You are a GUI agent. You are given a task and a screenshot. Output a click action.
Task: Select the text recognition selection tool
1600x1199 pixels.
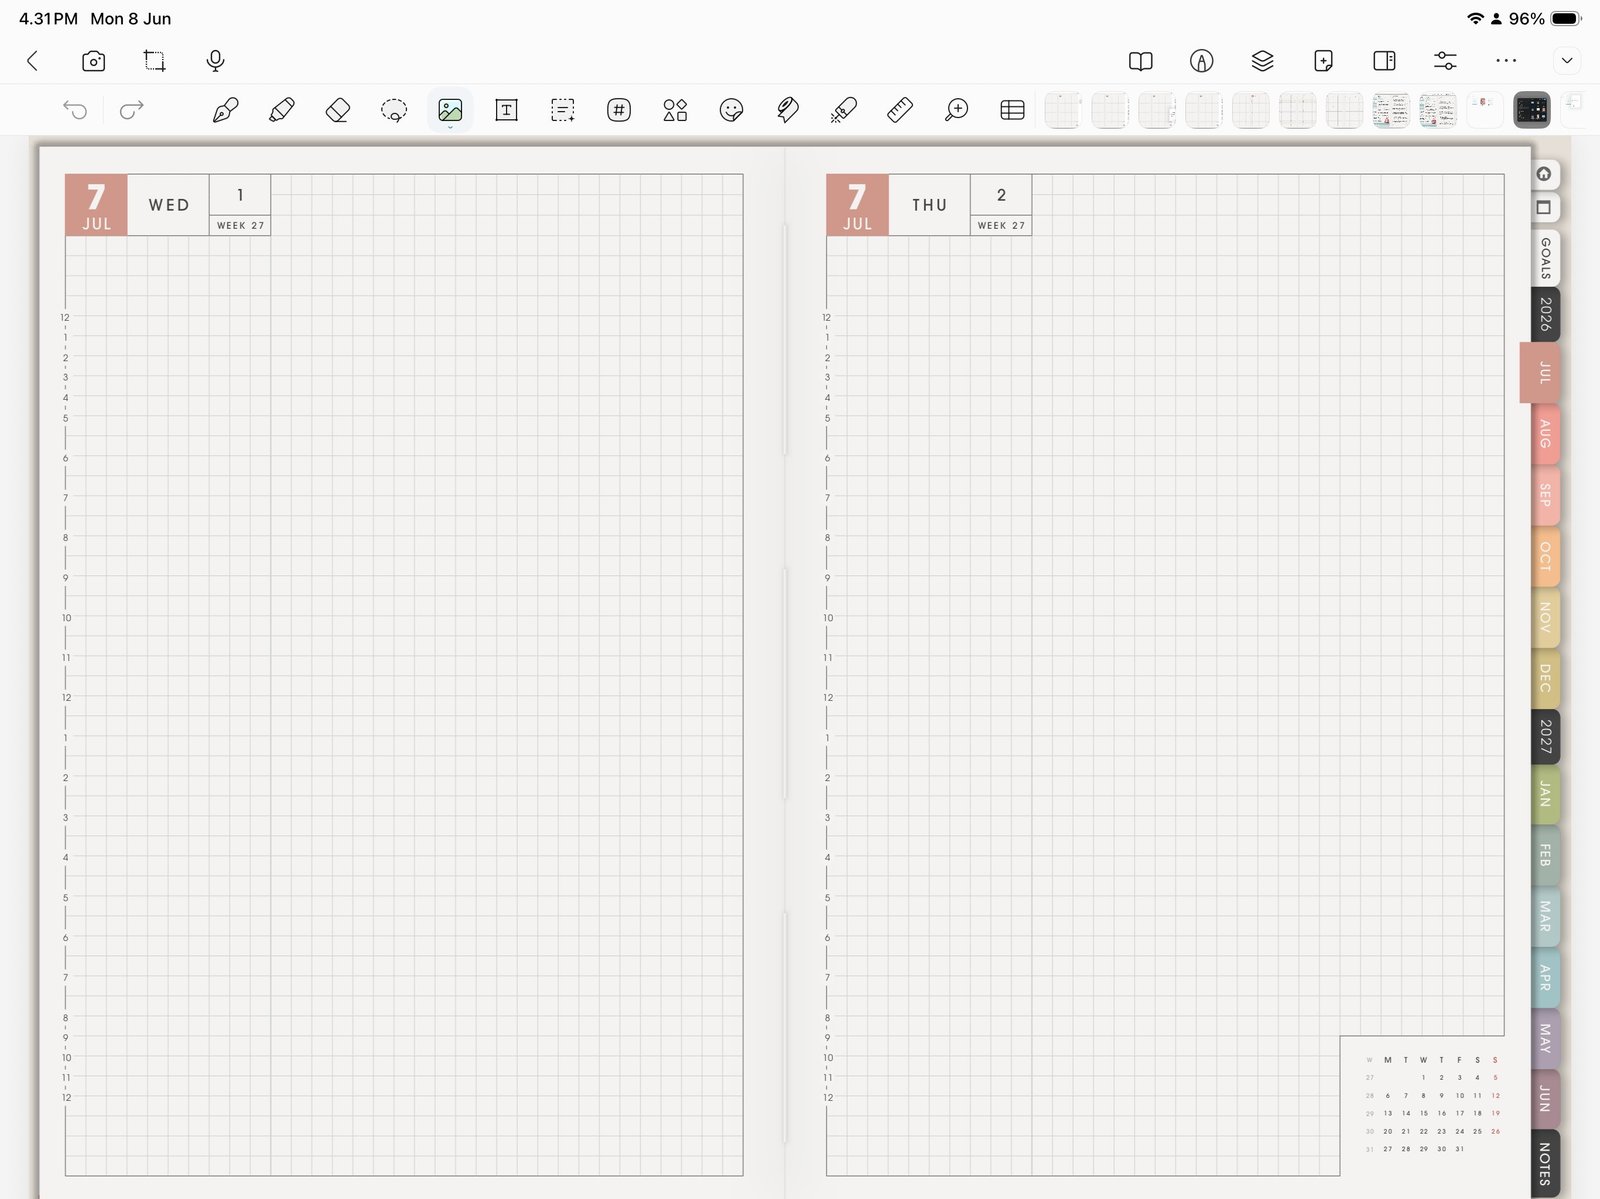(x=563, y=110)
